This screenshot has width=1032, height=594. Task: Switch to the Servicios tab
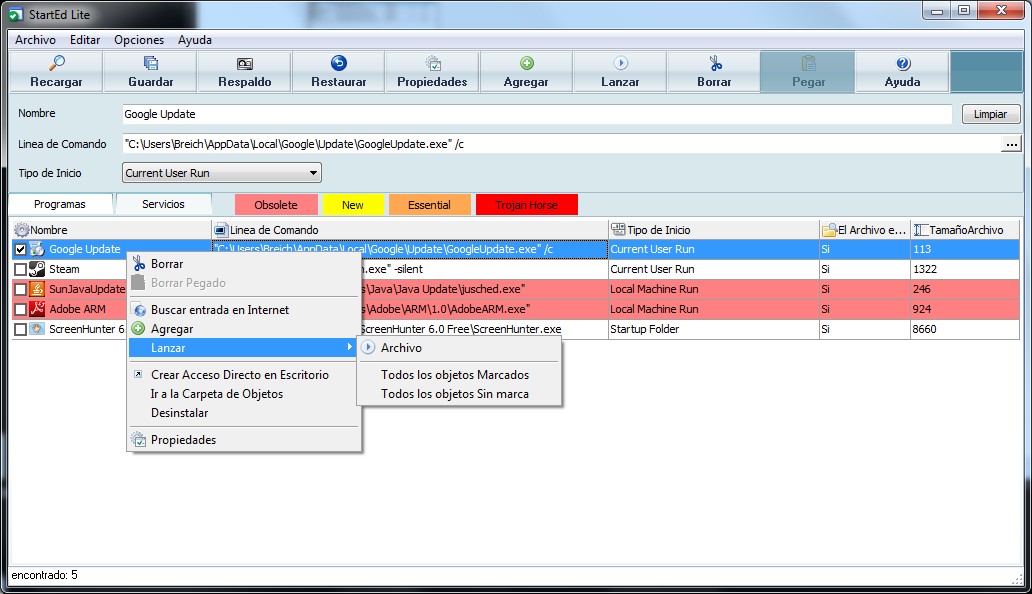tap(163, 204)
